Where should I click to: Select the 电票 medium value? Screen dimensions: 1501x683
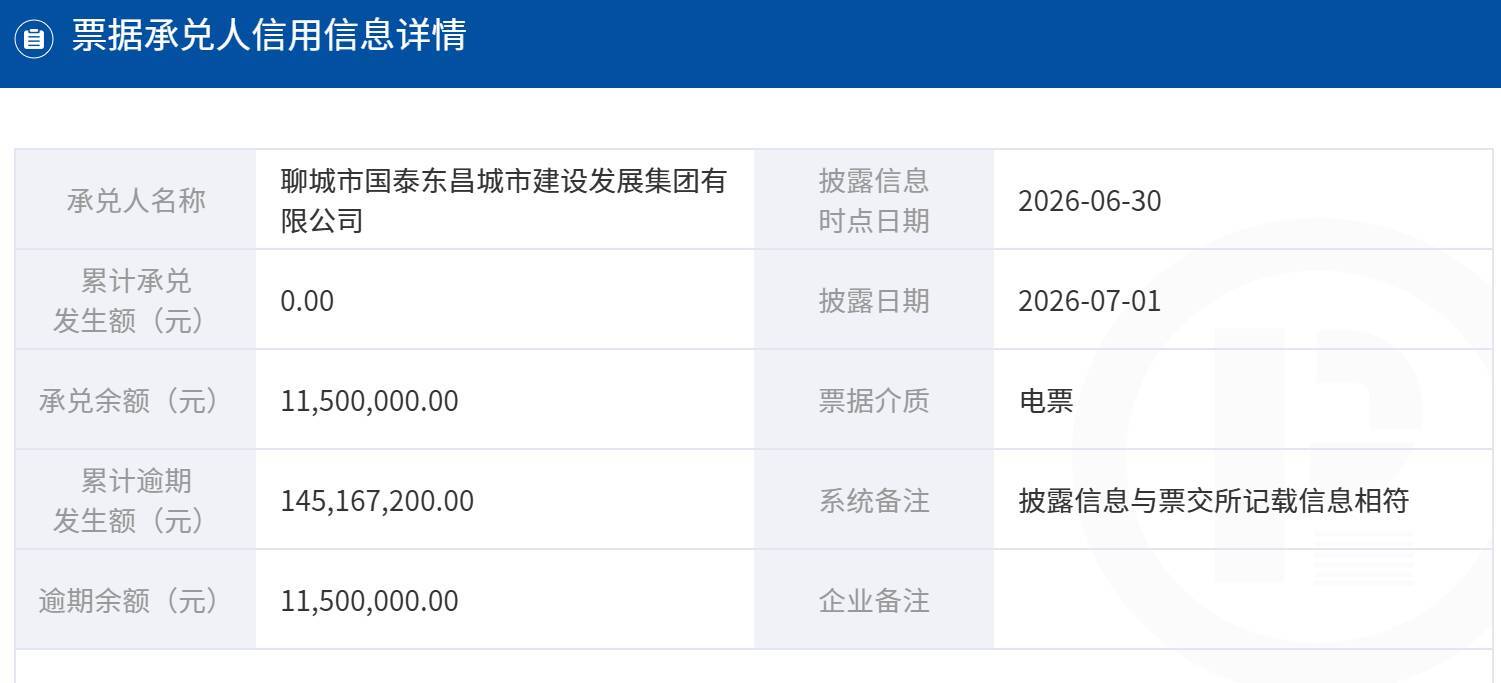coord(1046,401)
